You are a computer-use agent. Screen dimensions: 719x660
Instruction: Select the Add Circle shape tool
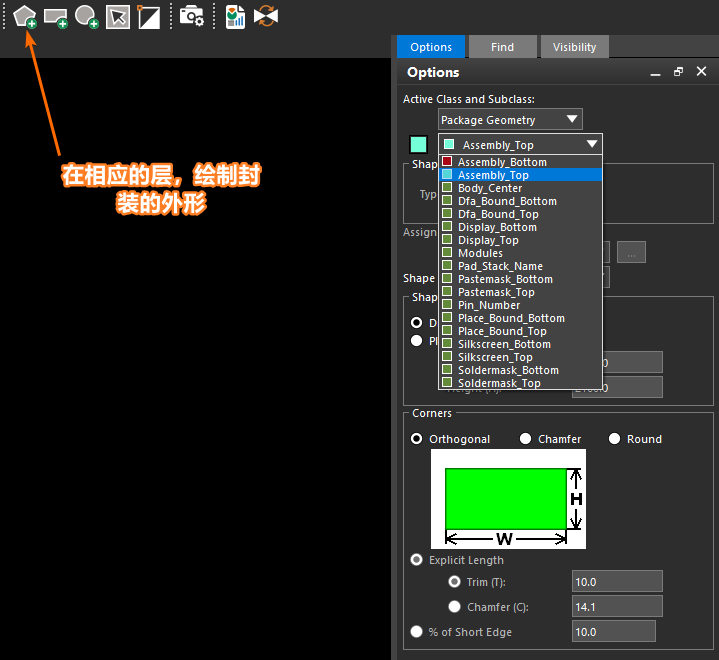pos(87,16)
